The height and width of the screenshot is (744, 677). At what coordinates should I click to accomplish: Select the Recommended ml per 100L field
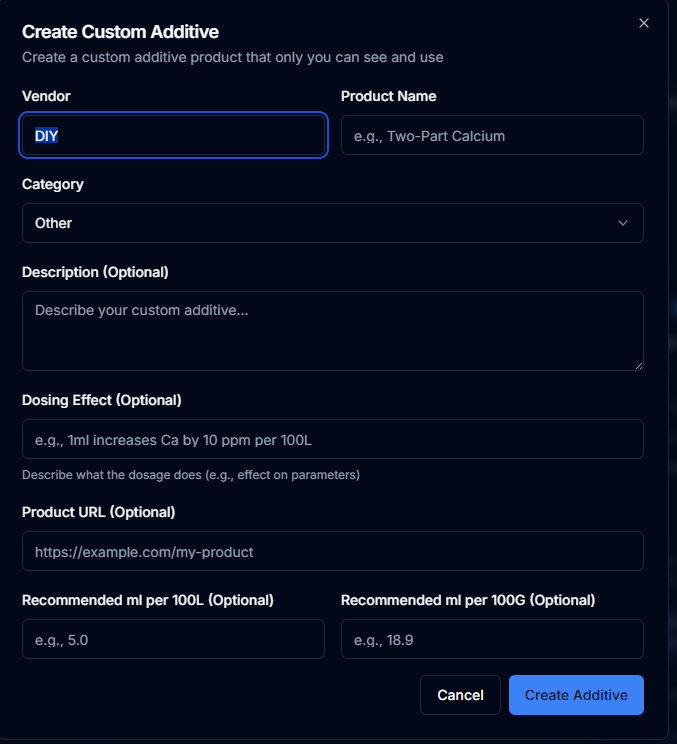pyautogui.click(x=173, y=639)
